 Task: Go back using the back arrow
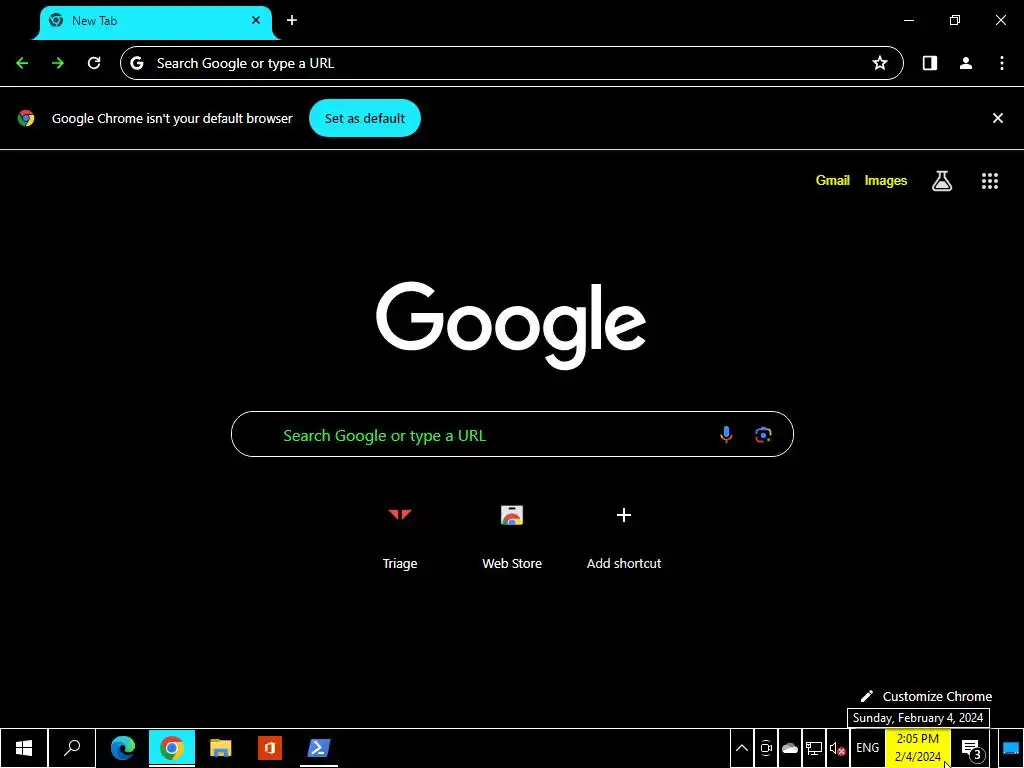pyautogui.click(x=22, y=63)
